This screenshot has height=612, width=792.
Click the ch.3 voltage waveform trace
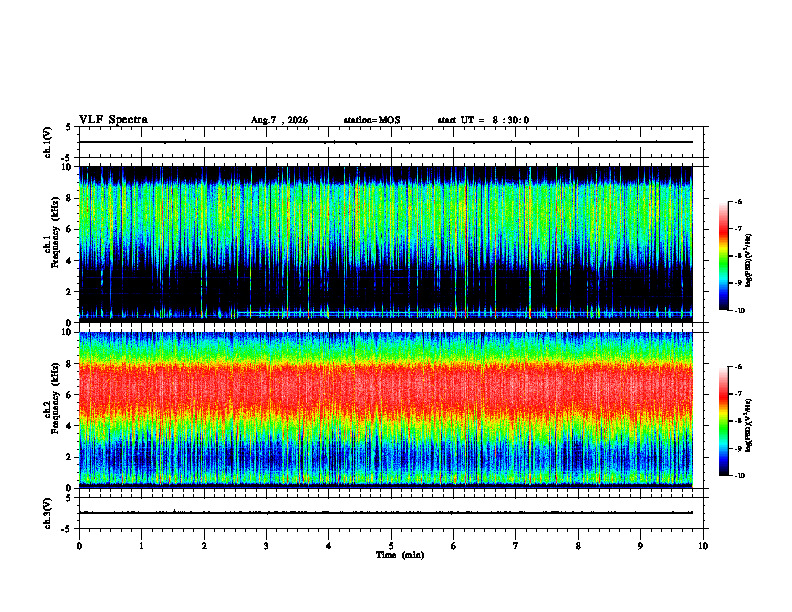click(x=386, y=513)
